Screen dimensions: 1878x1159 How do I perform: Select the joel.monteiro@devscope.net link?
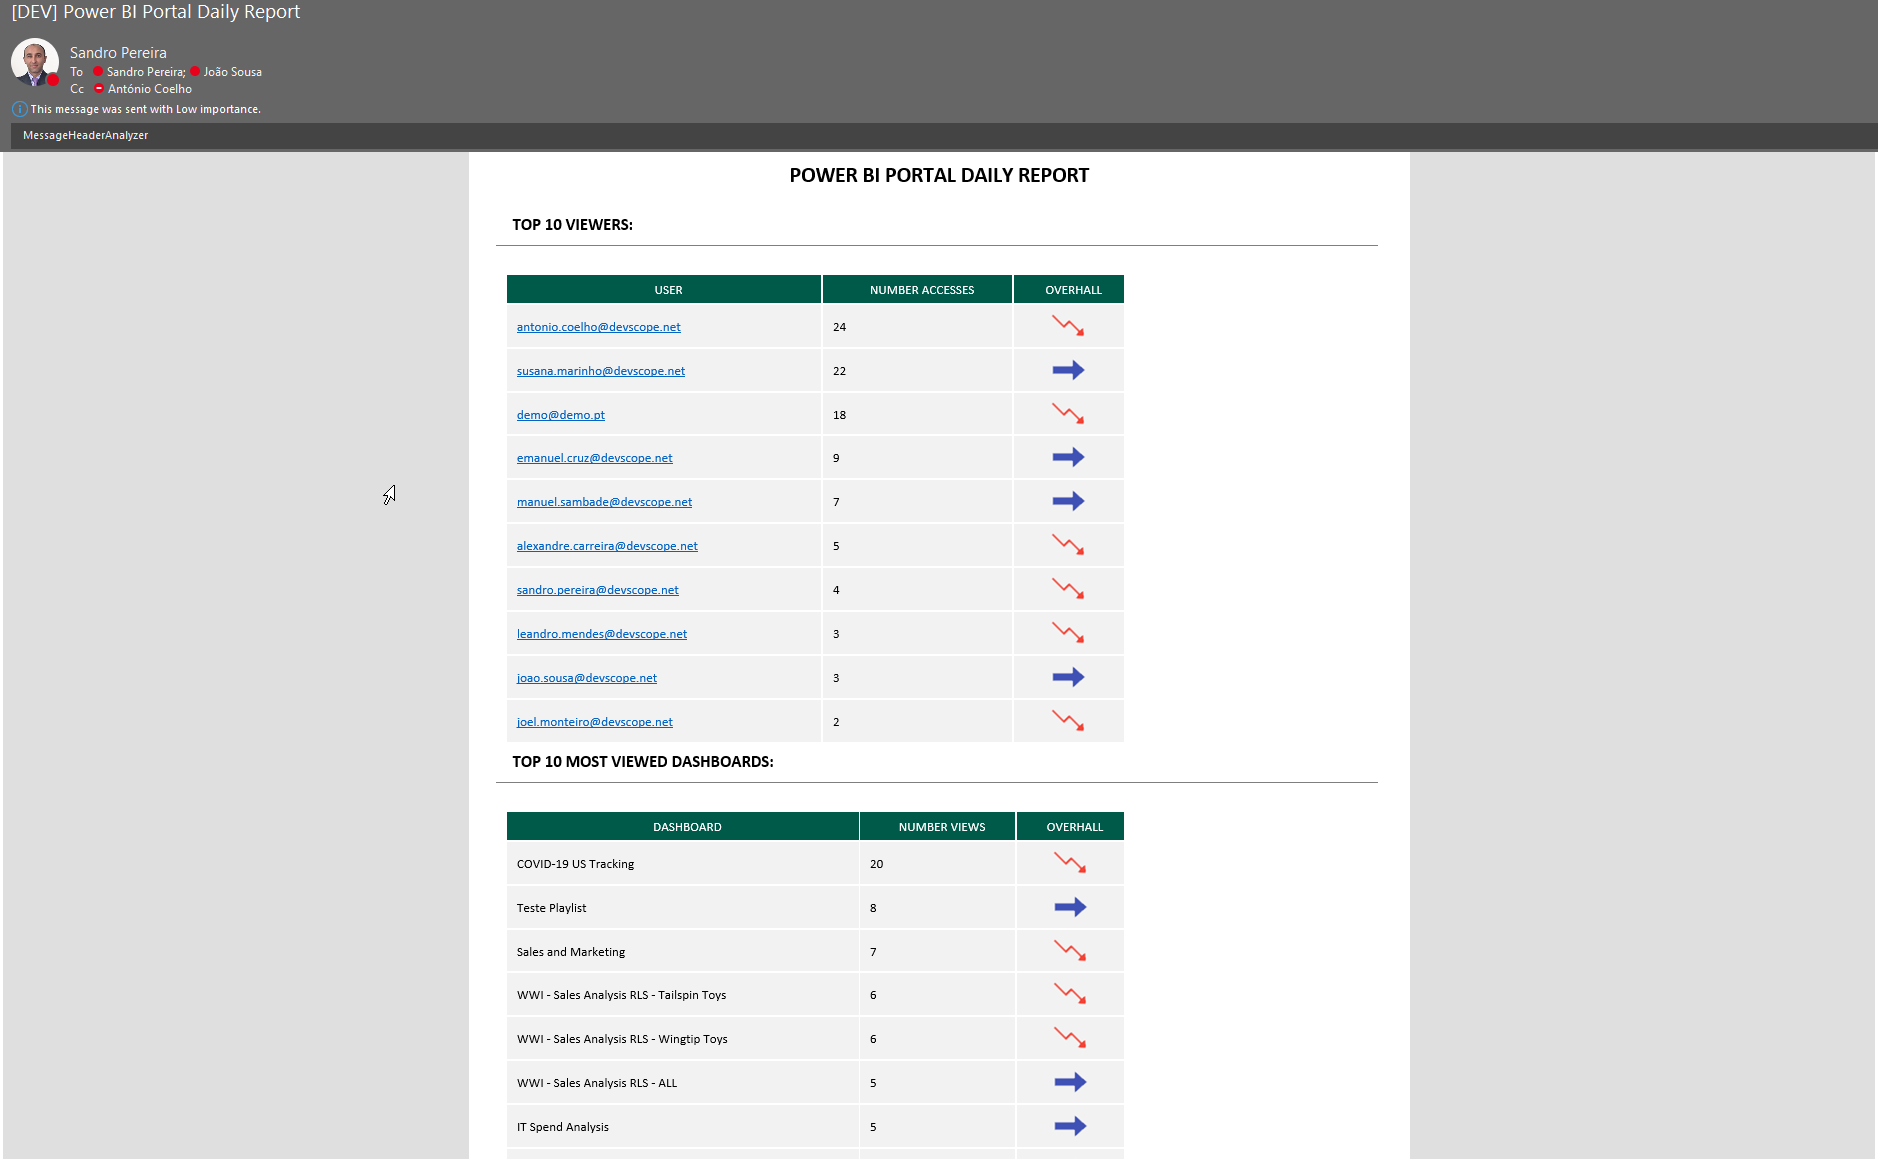594,722
